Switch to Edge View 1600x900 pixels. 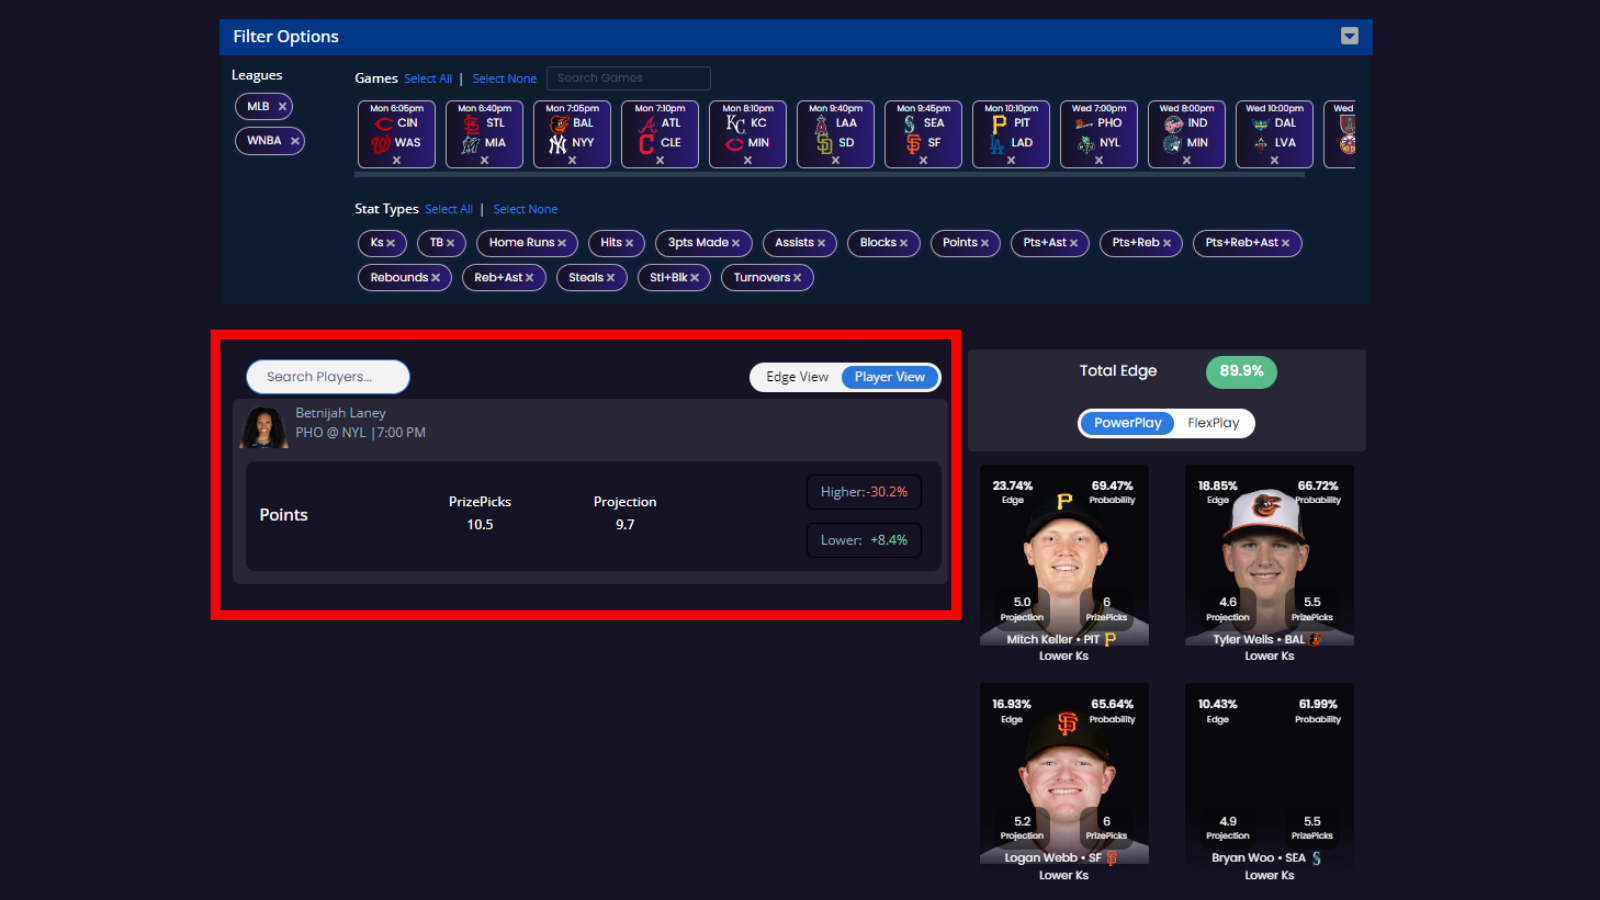click(795, 377)
